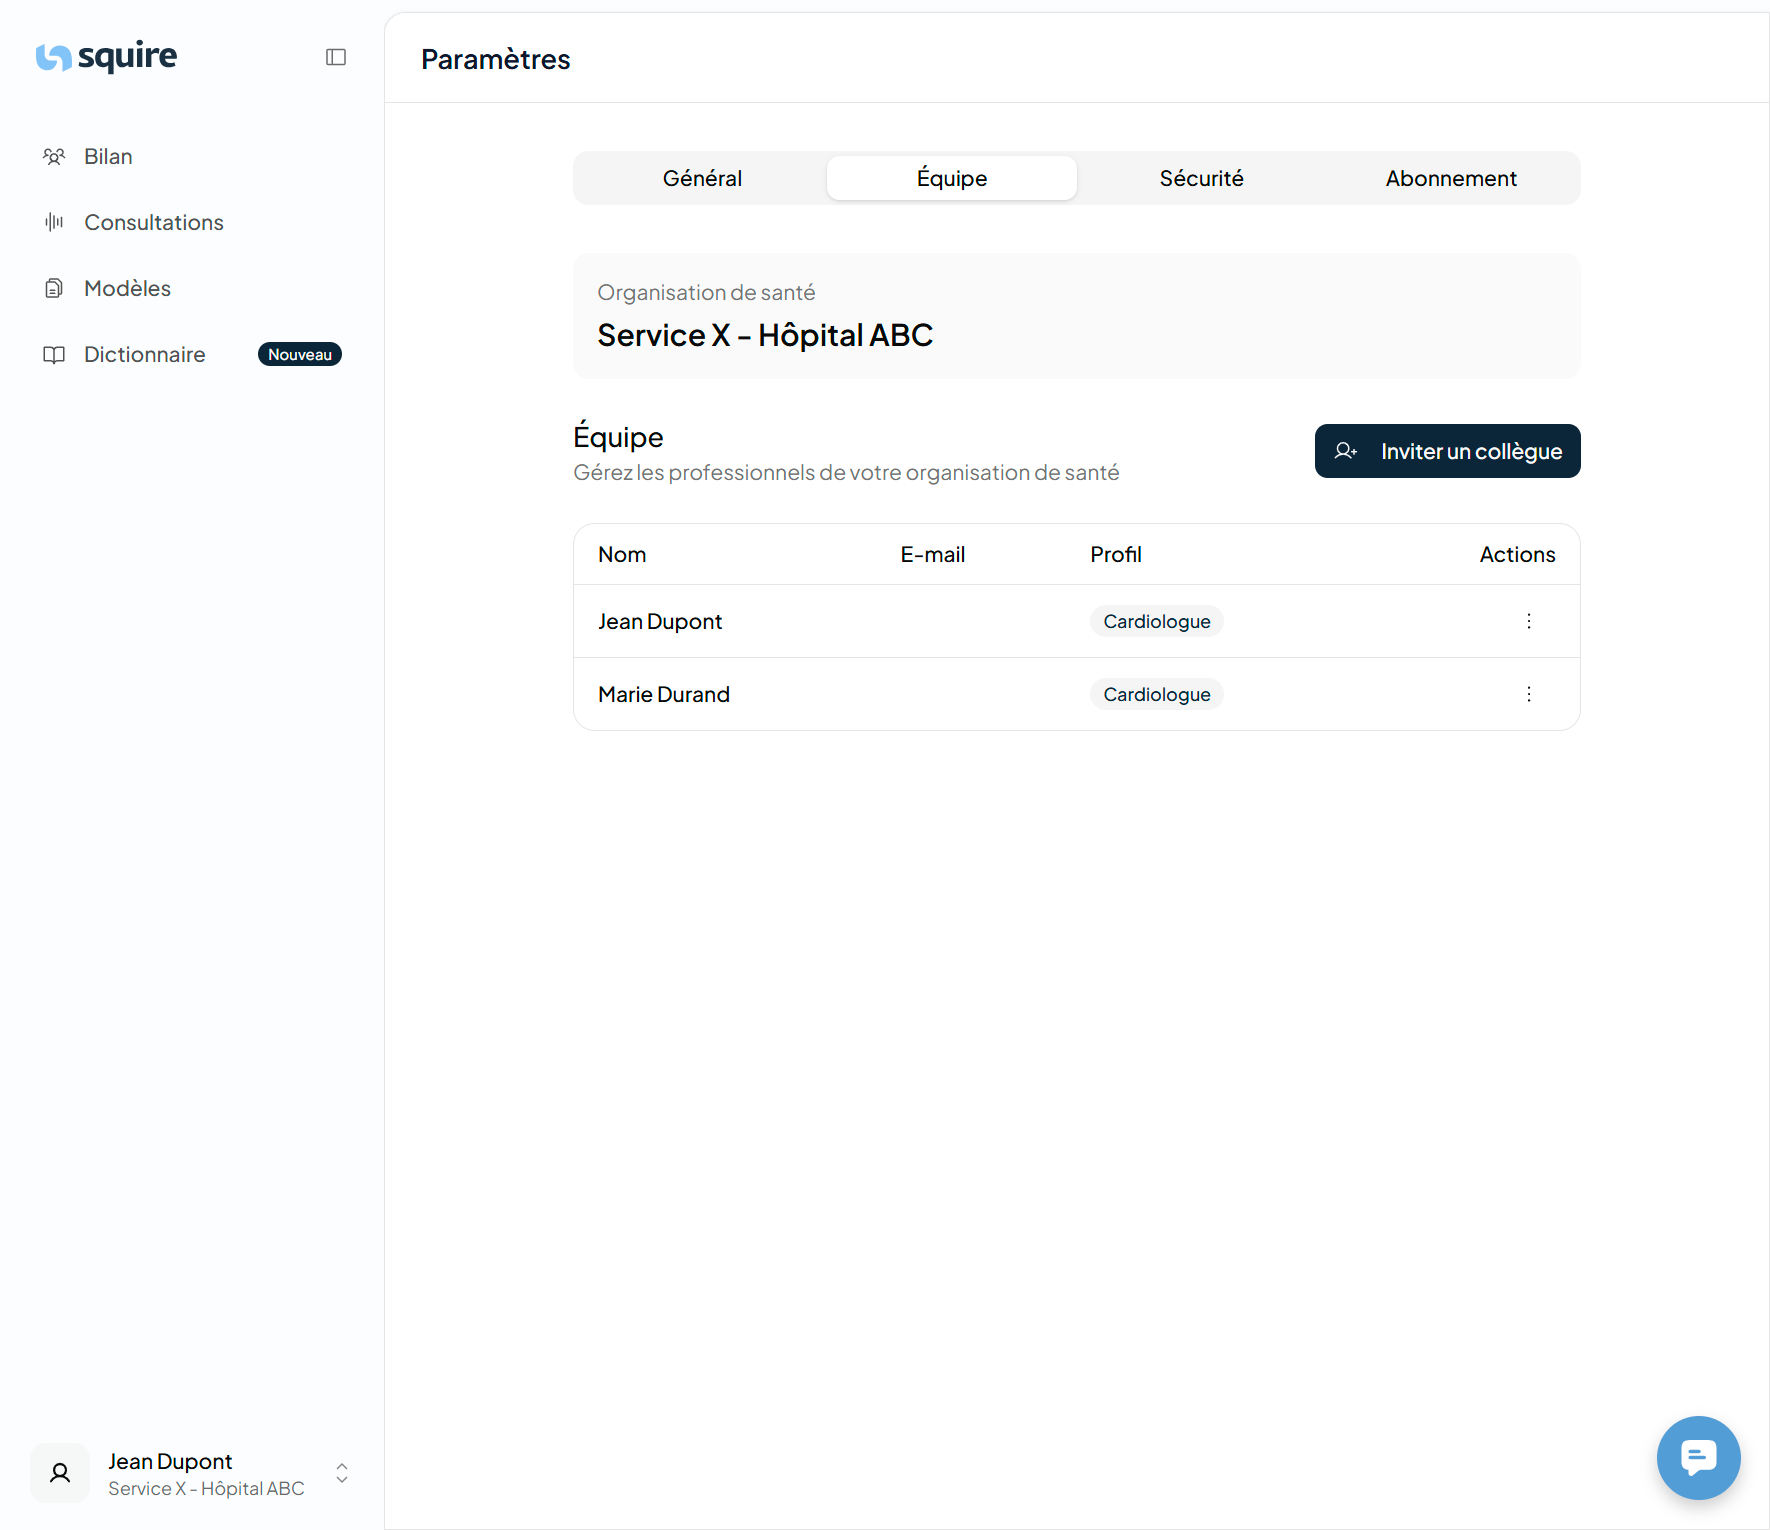Open the Consultations page
Viewport: 1770px width, 1530px height.
point(153,222)
